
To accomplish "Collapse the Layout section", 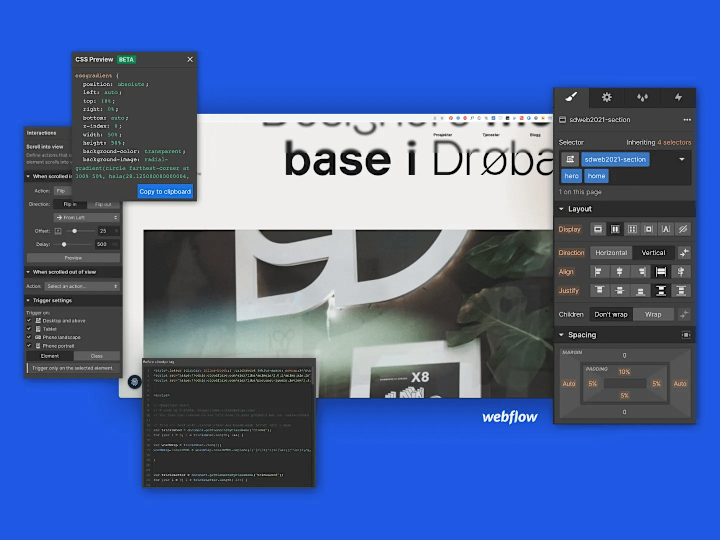I will coord(561,209).
